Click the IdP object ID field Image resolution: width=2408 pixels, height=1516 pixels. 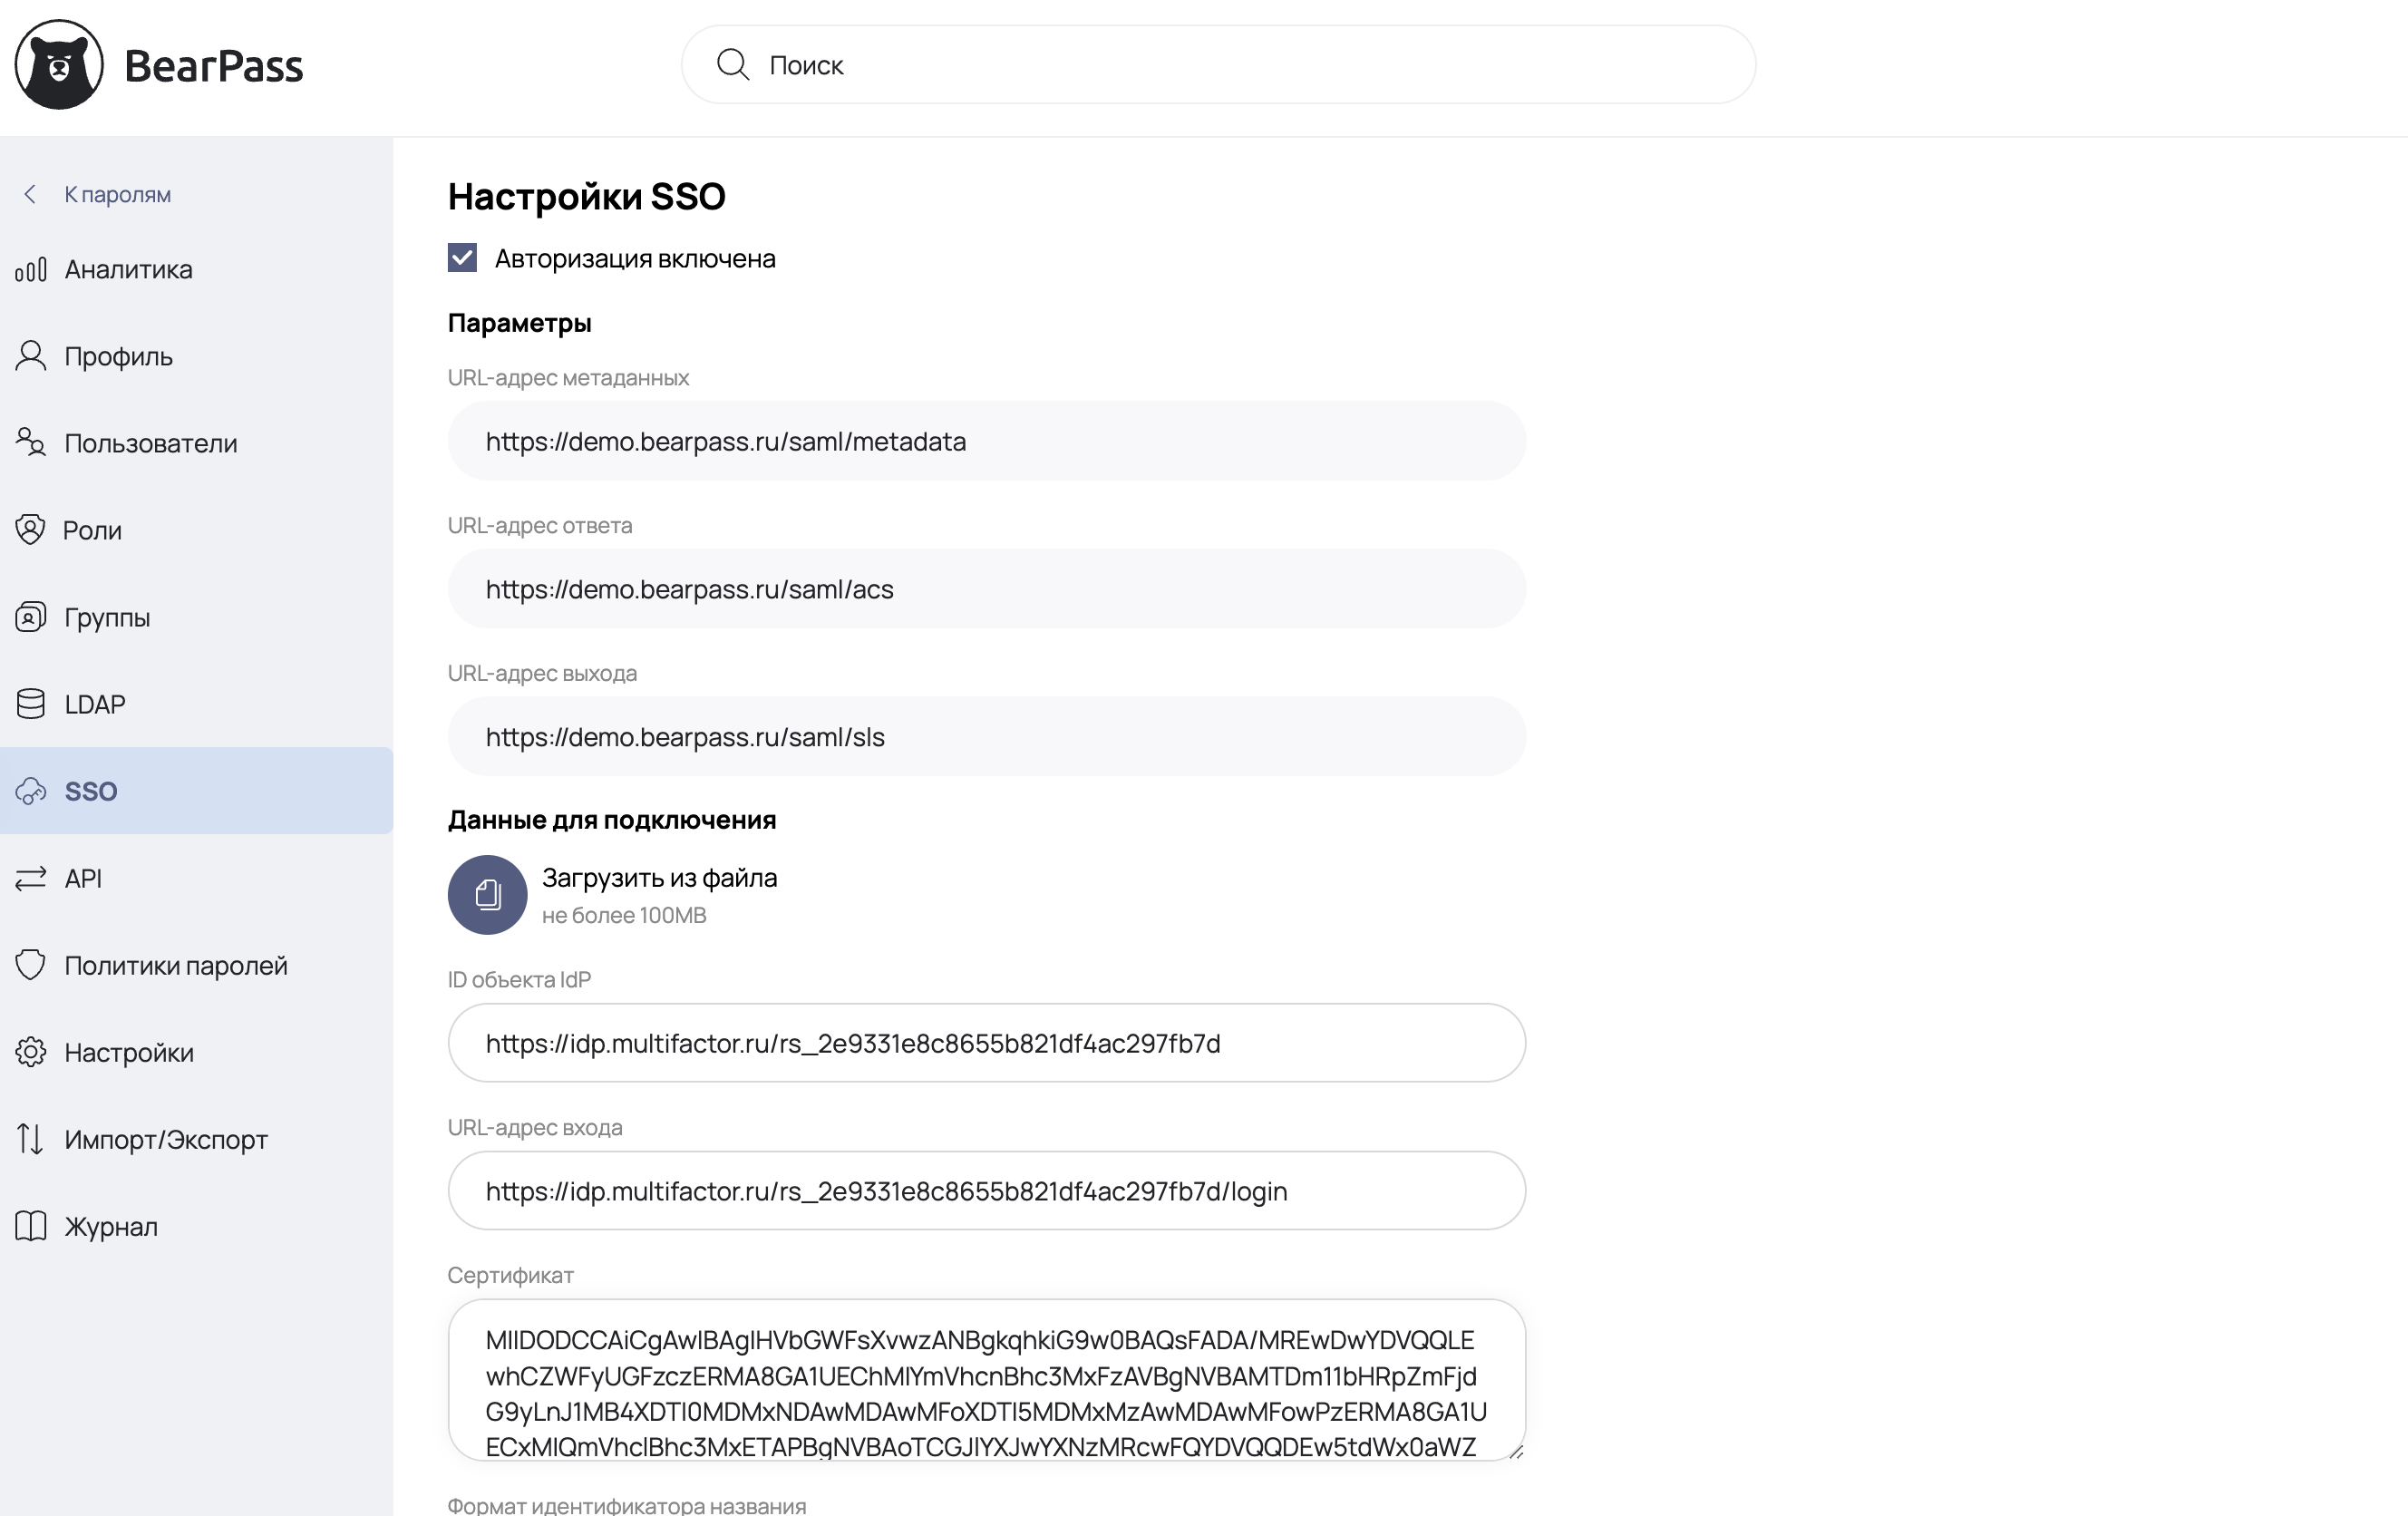coord(986,1043)
